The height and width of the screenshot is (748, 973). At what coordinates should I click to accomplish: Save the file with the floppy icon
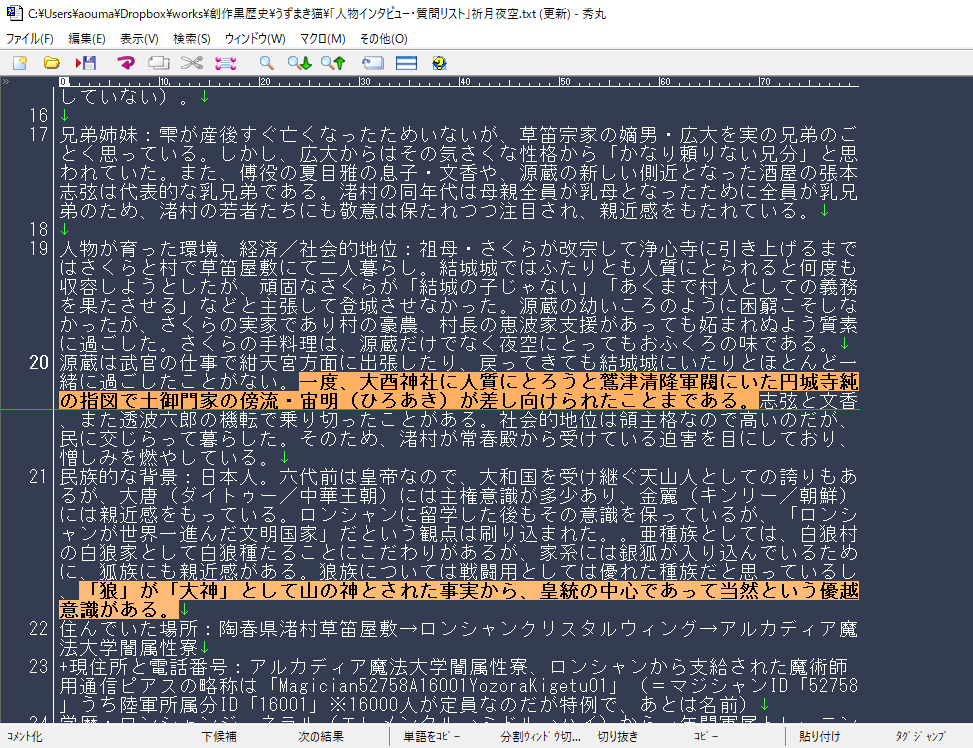[x=85, y=63]
